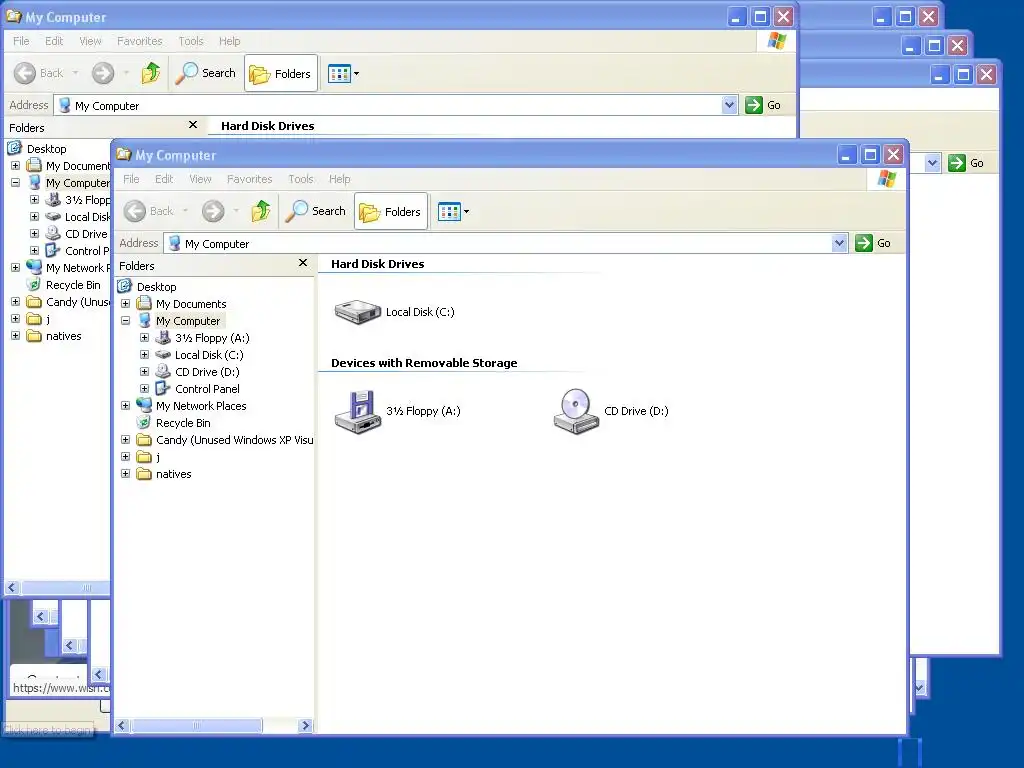Select Recycle Bin in front window tree

tap(183, 423)
